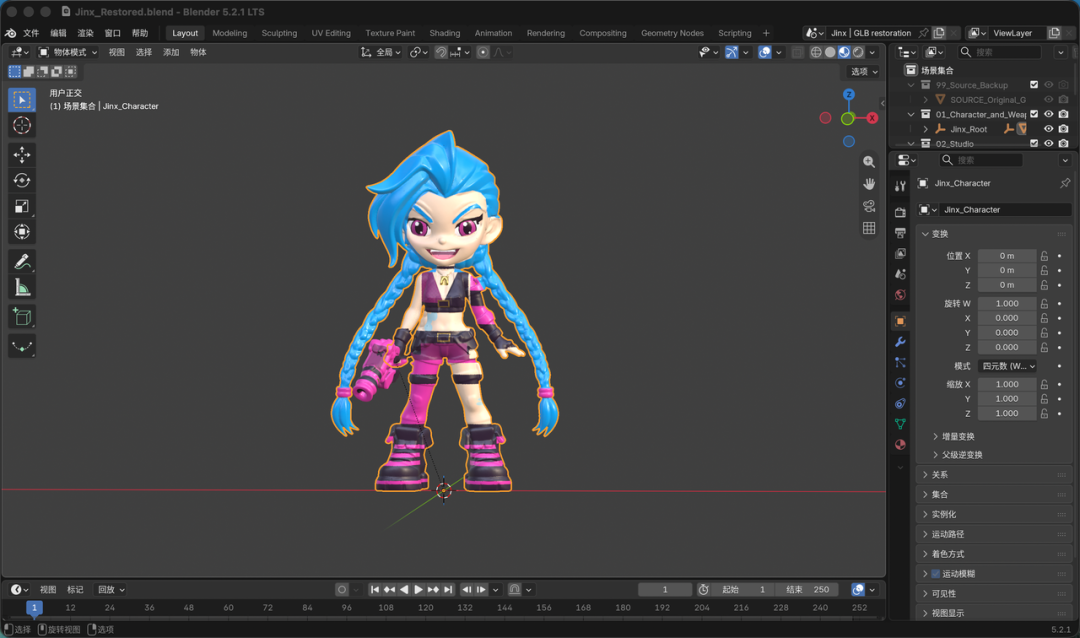Toggle proportional editing in the header
The width and height of the screenshot is (1080, 638).
pos(483,52)
